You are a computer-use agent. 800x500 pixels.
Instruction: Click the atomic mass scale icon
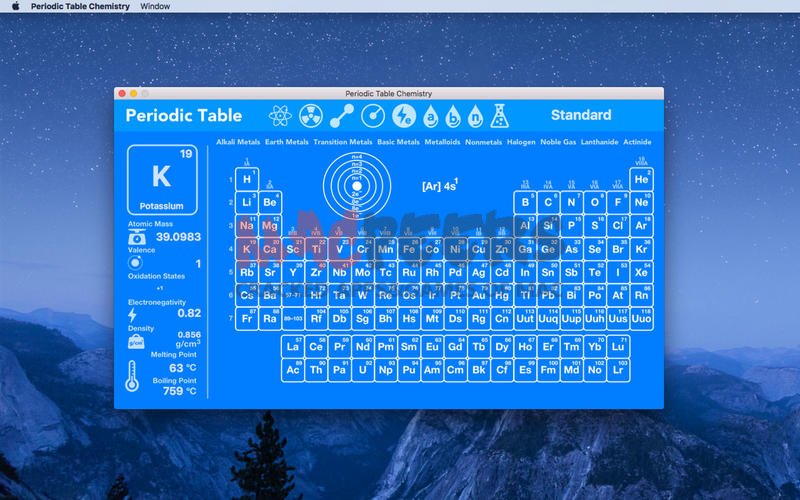point(137,237)
